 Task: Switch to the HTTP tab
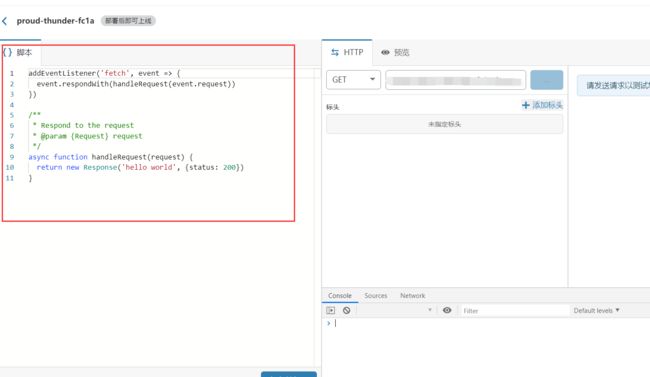(x=347, y=52)
